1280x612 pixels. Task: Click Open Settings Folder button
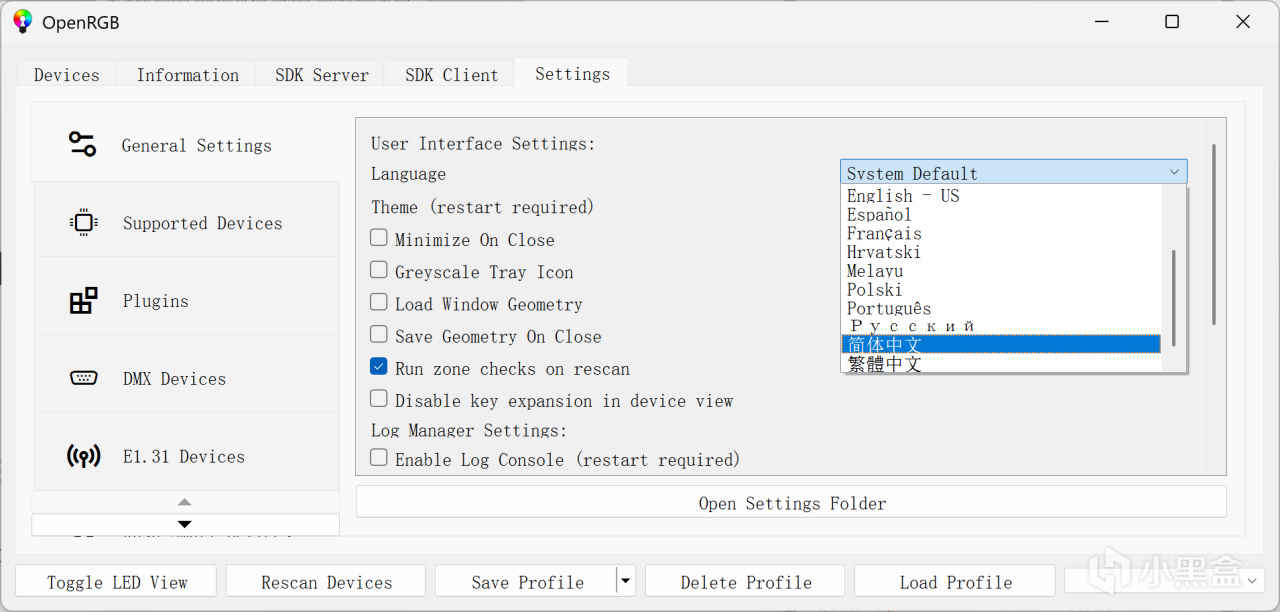(x=791, y=503)
